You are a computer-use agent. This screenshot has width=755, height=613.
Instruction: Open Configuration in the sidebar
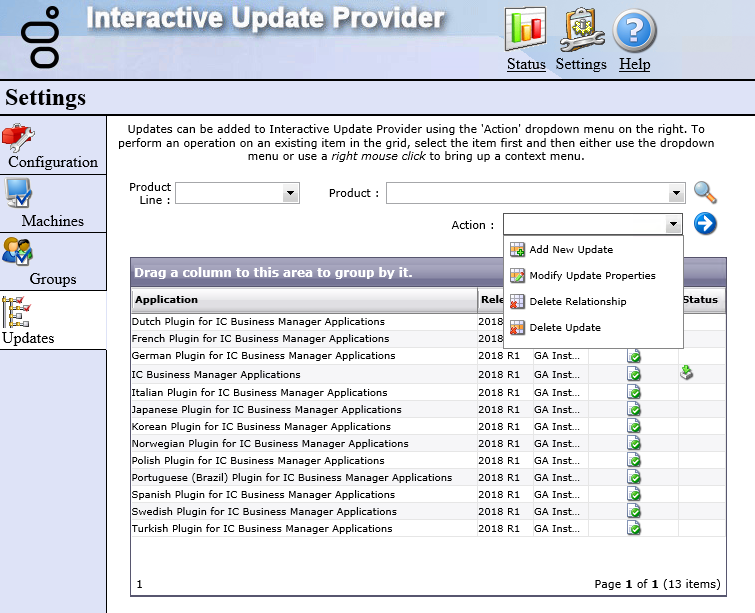pyautogui.click(x=53, y=145)
